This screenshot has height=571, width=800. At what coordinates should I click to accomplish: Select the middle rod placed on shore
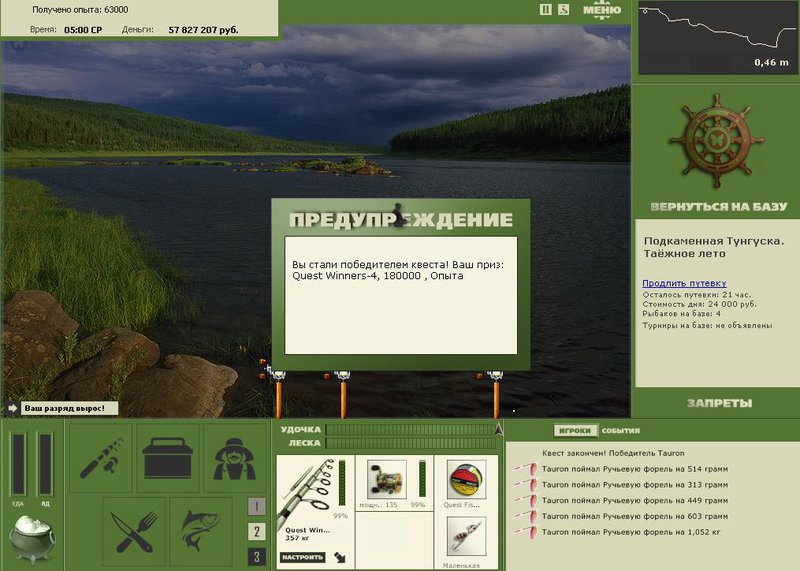click(343, 394)
